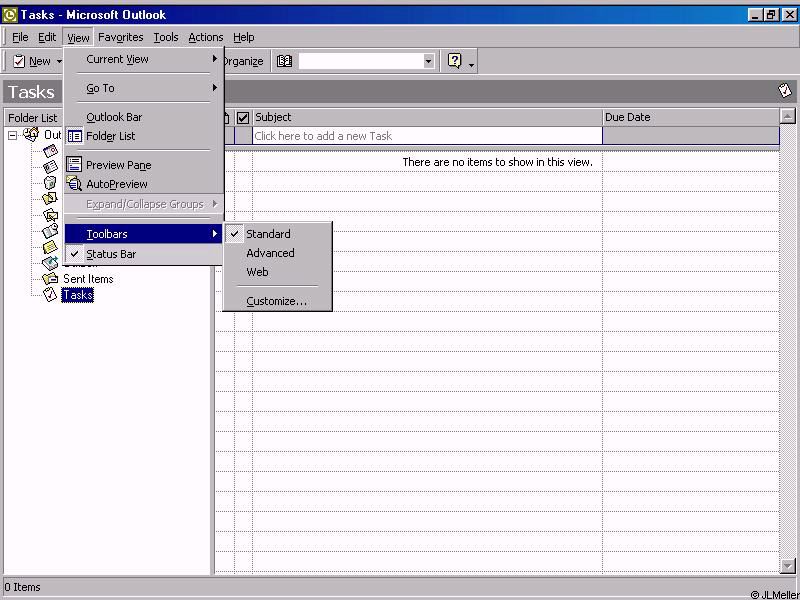Click the clipboard icon at banner's right end
The image size is (800, 600).
coord(785,91)
